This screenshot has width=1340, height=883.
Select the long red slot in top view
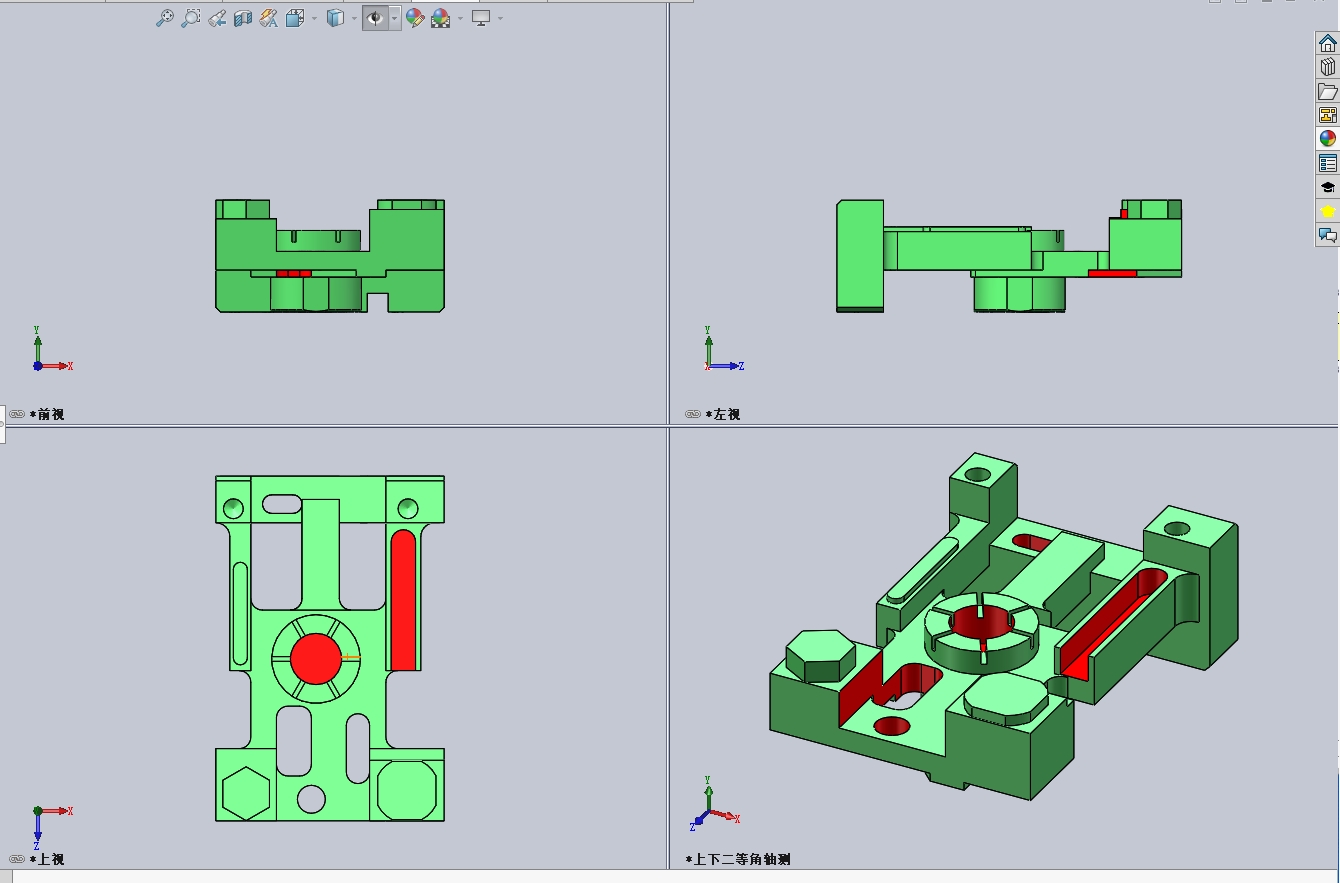[x=403, y=600]
